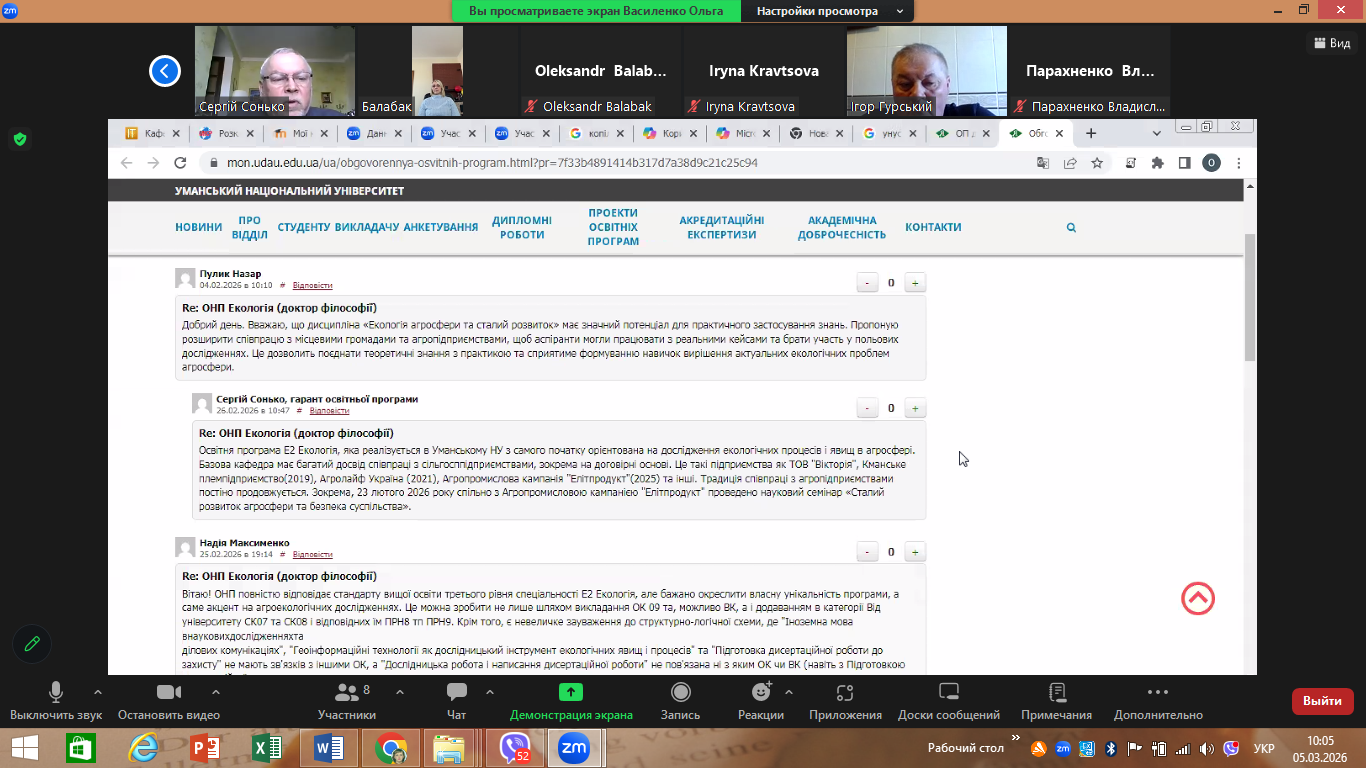The height and width of the screenshot is (768, 1366).
Task: Toggle Stop Video camera button
Action: (x=168, y=693)
